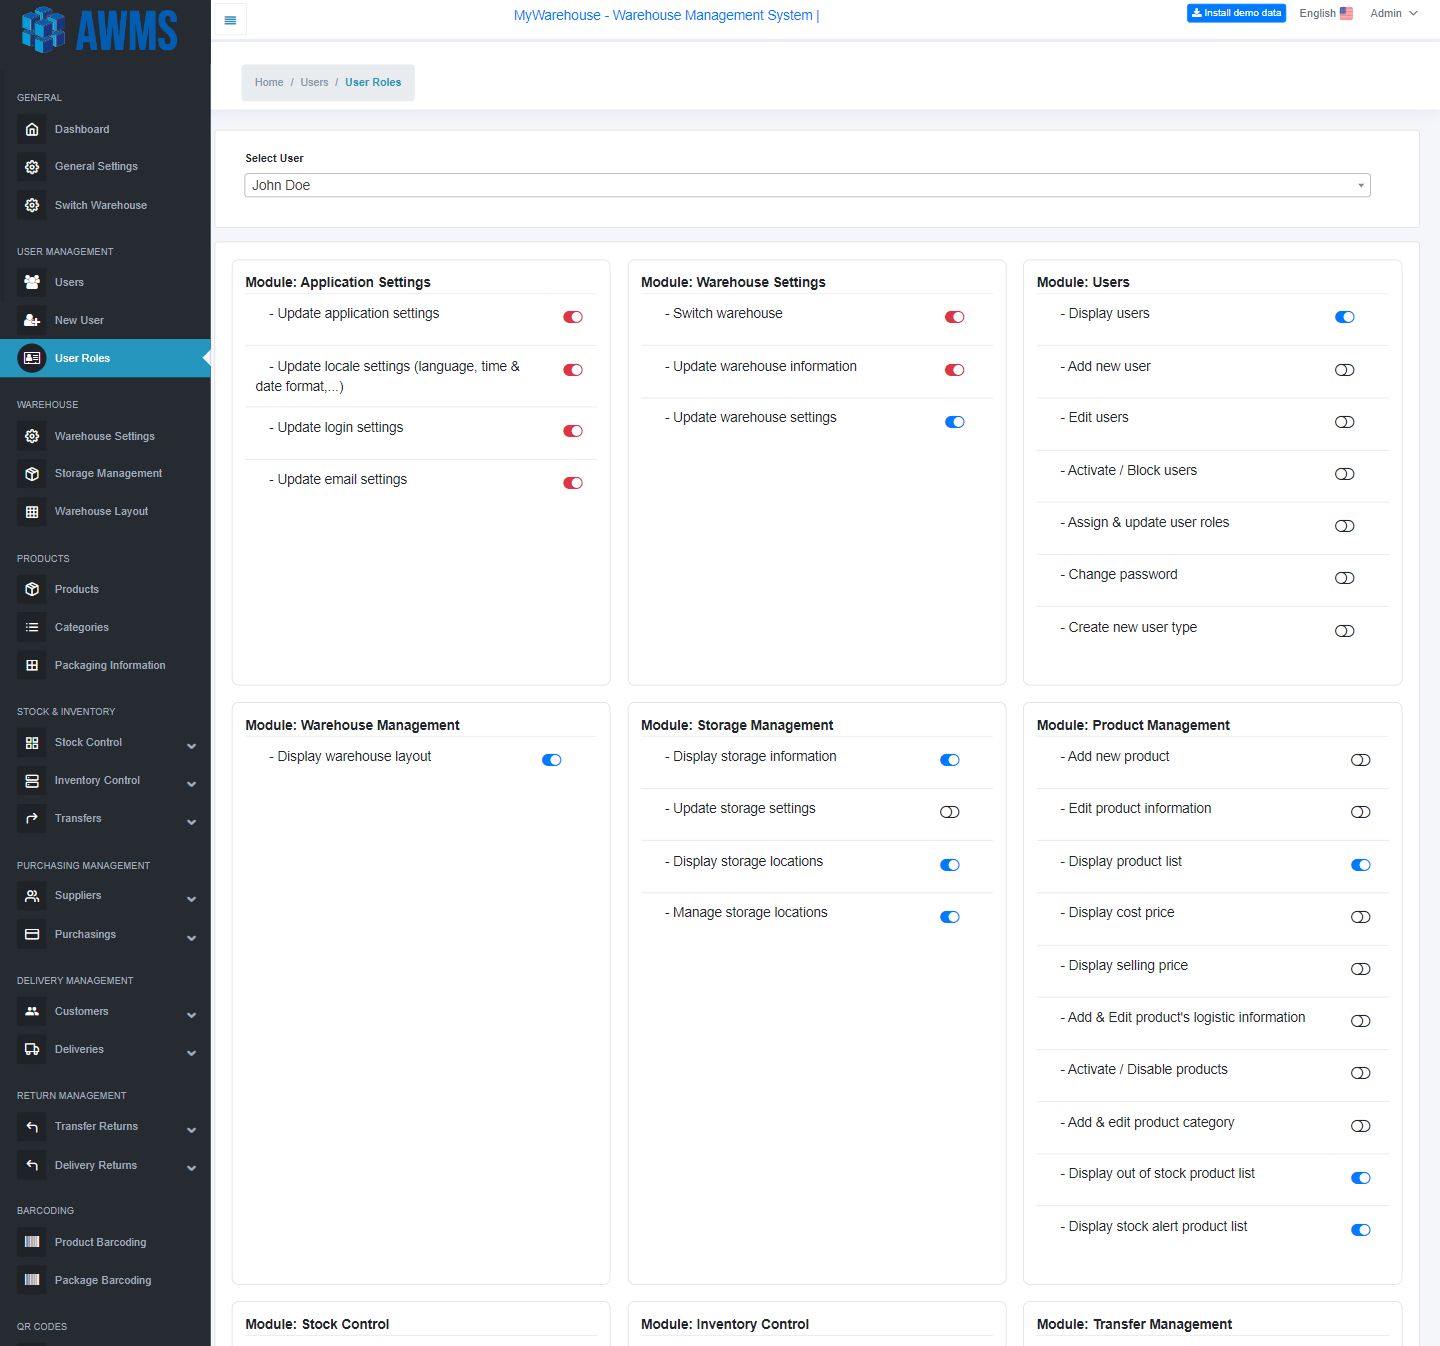The image size is (1440, 1346).
Task: Click the Categories list icon
Action: pyautogui.click(x=32, y=627)
